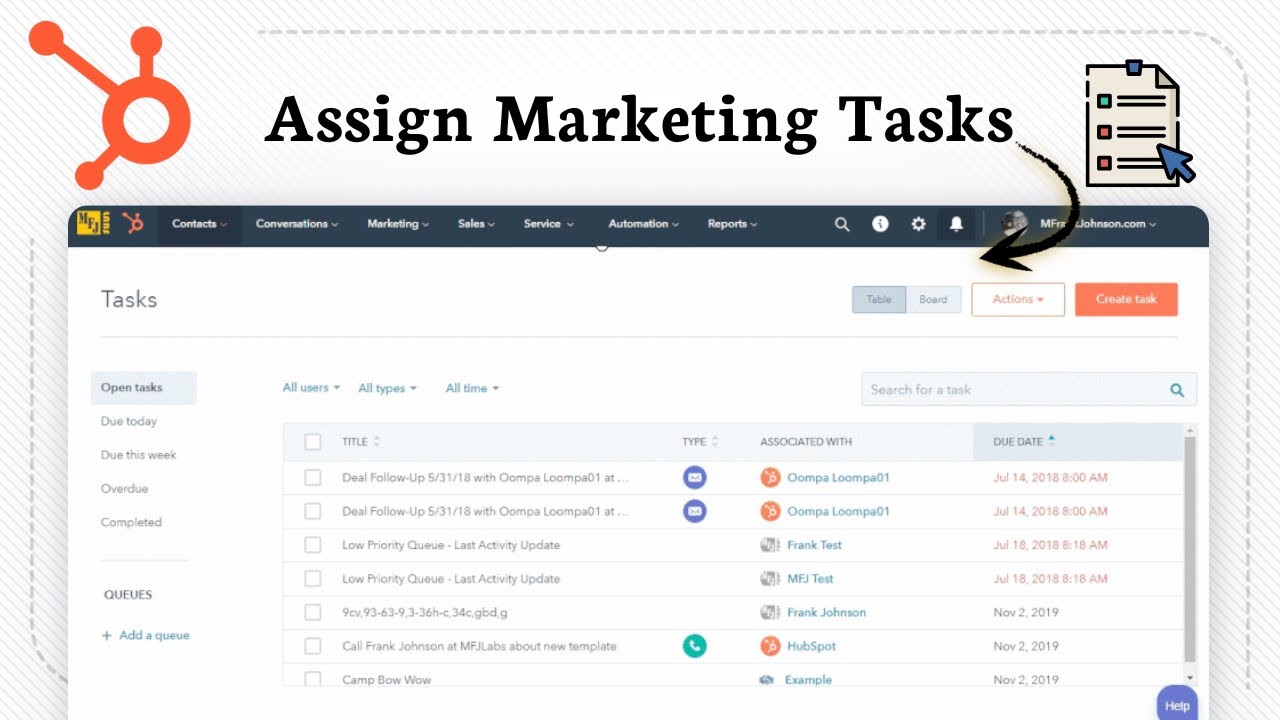Expand the Sales navbar menu

tap(474, 224)
